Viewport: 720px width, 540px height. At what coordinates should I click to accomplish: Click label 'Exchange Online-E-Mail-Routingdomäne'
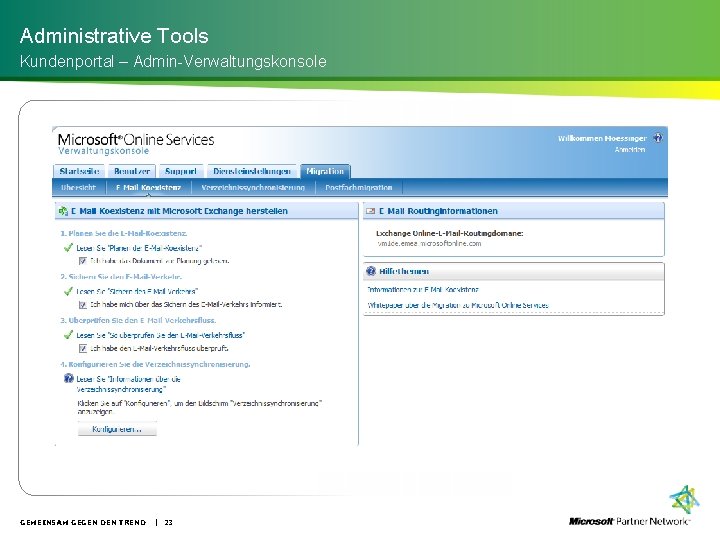click(x=450, y=233)
